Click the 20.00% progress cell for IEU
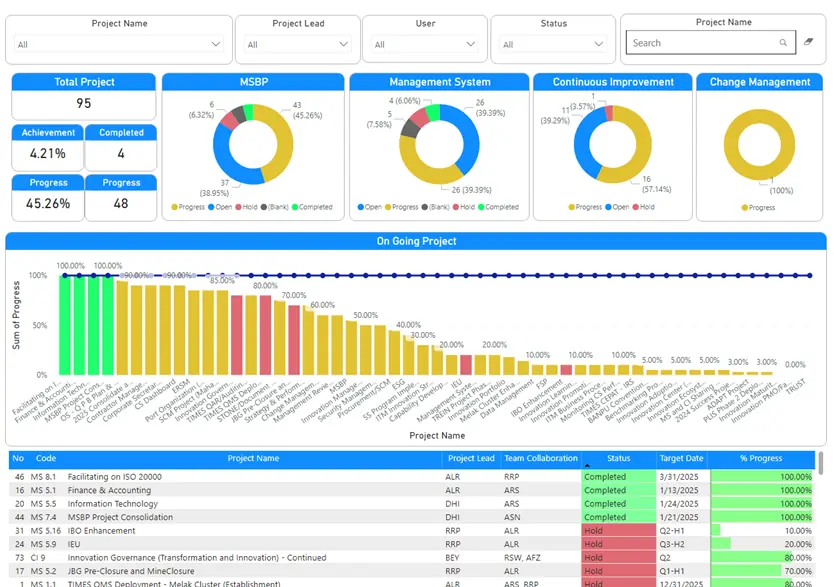This screenshot has height=587, width=834. [x=761, y=544]
